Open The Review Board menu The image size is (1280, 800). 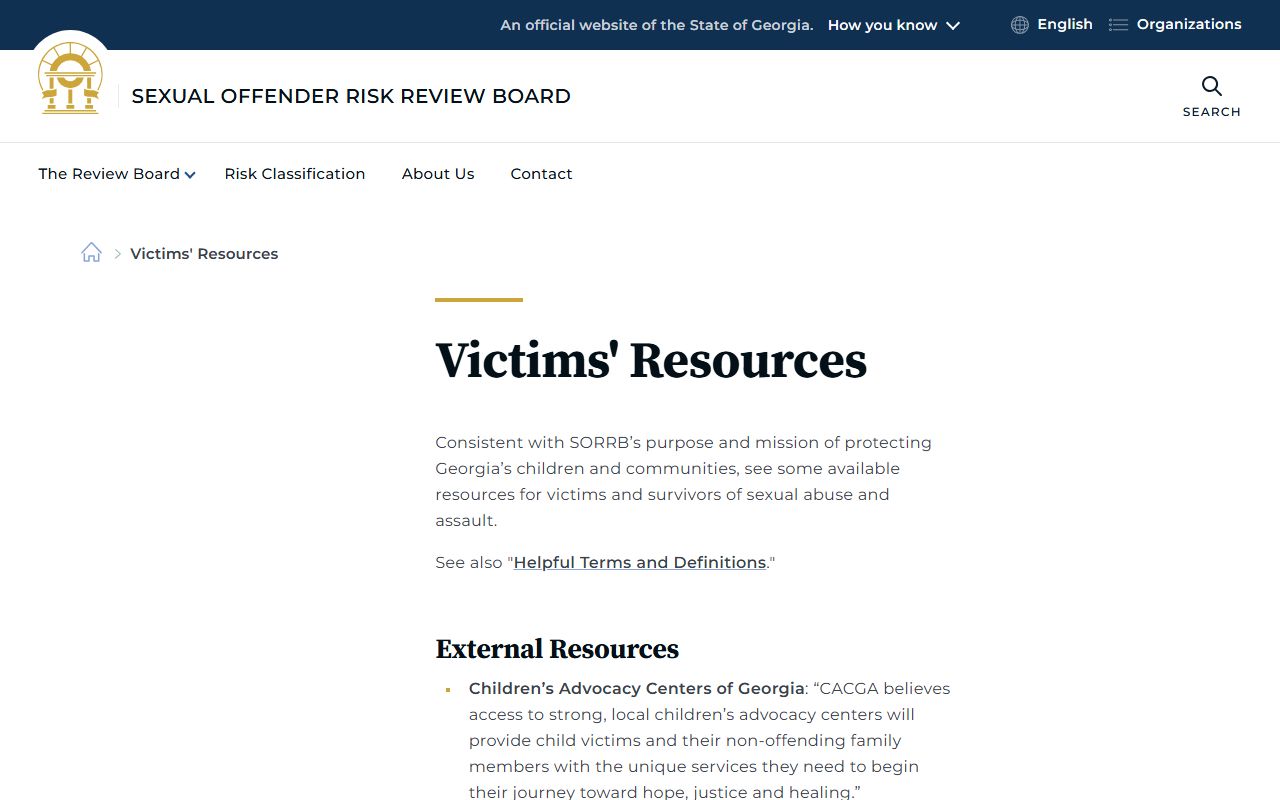click(x=109, y=174)
